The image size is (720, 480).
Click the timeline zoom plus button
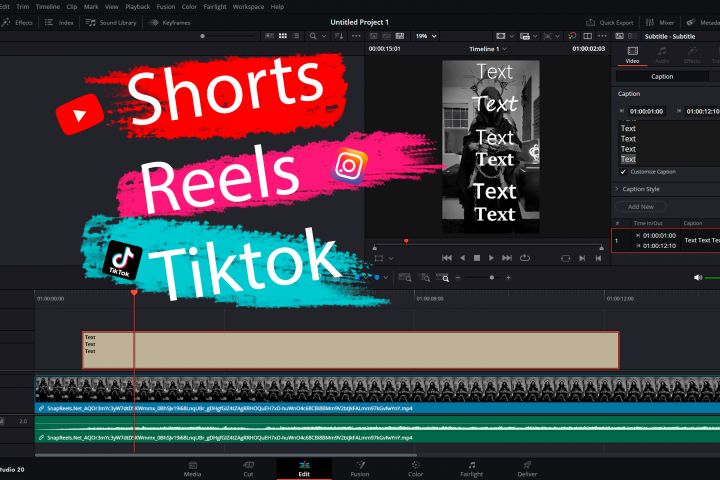click(x=508, y=277)
